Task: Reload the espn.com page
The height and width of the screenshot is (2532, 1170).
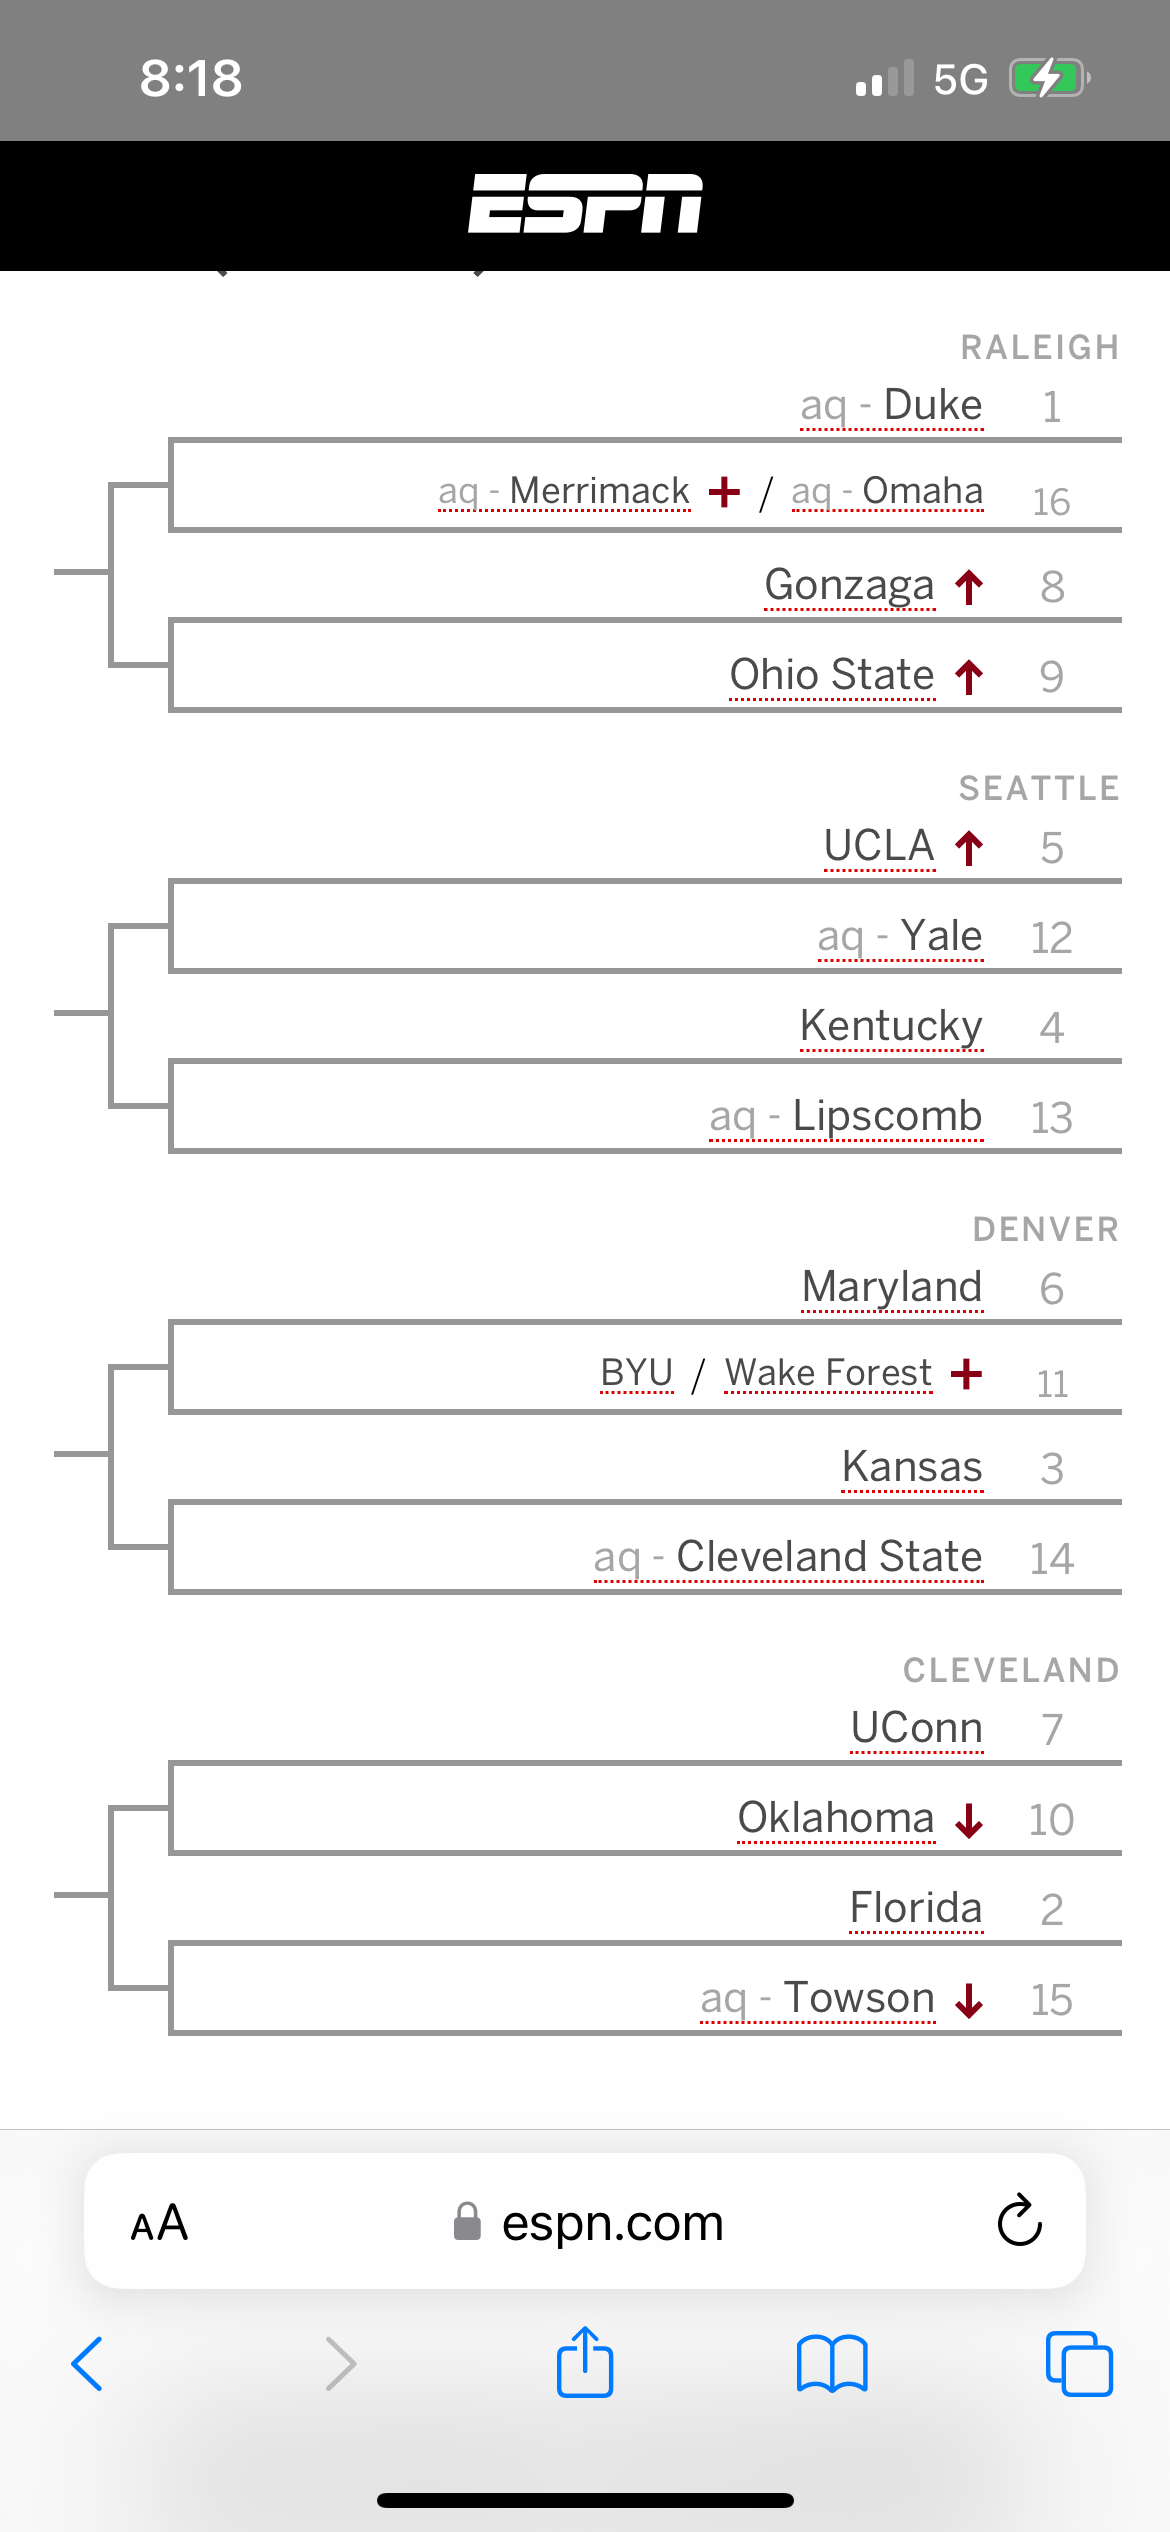Action: coord(1020,2221)
